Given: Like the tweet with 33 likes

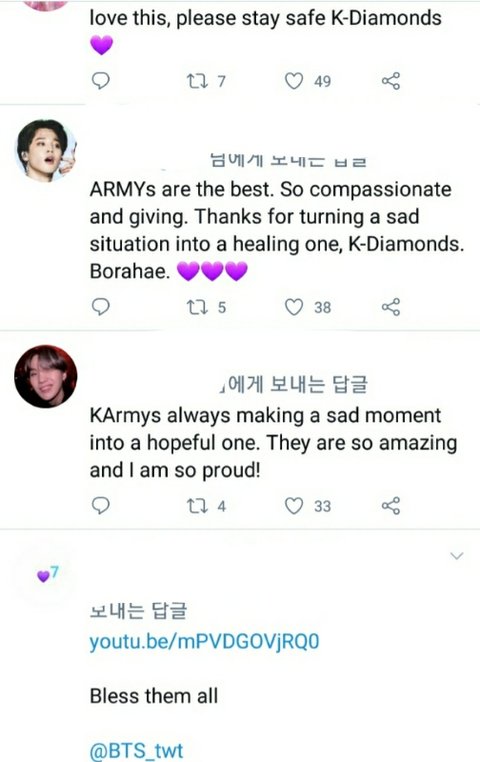Looking at the screenshot, I should [x=293, y=505].
